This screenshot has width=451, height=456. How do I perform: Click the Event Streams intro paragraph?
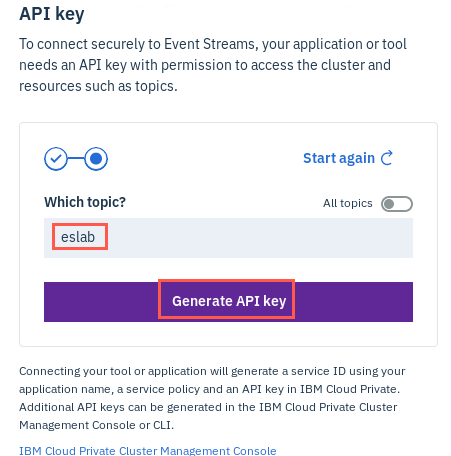213,65
